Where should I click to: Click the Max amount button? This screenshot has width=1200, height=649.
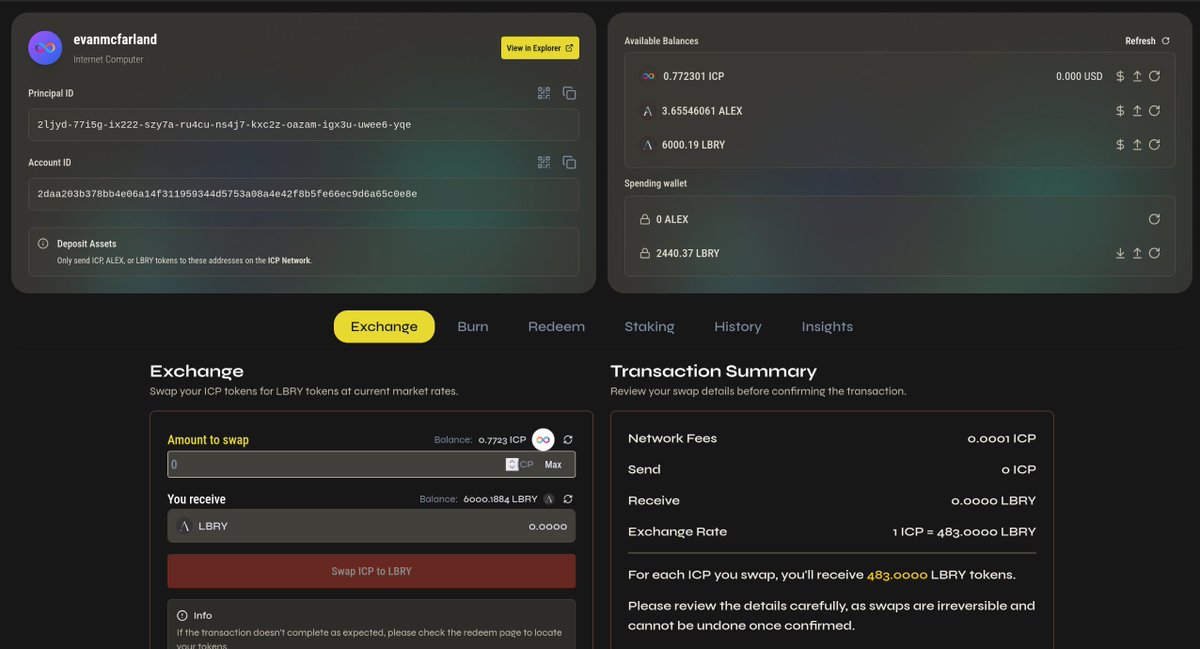[553, 464]
